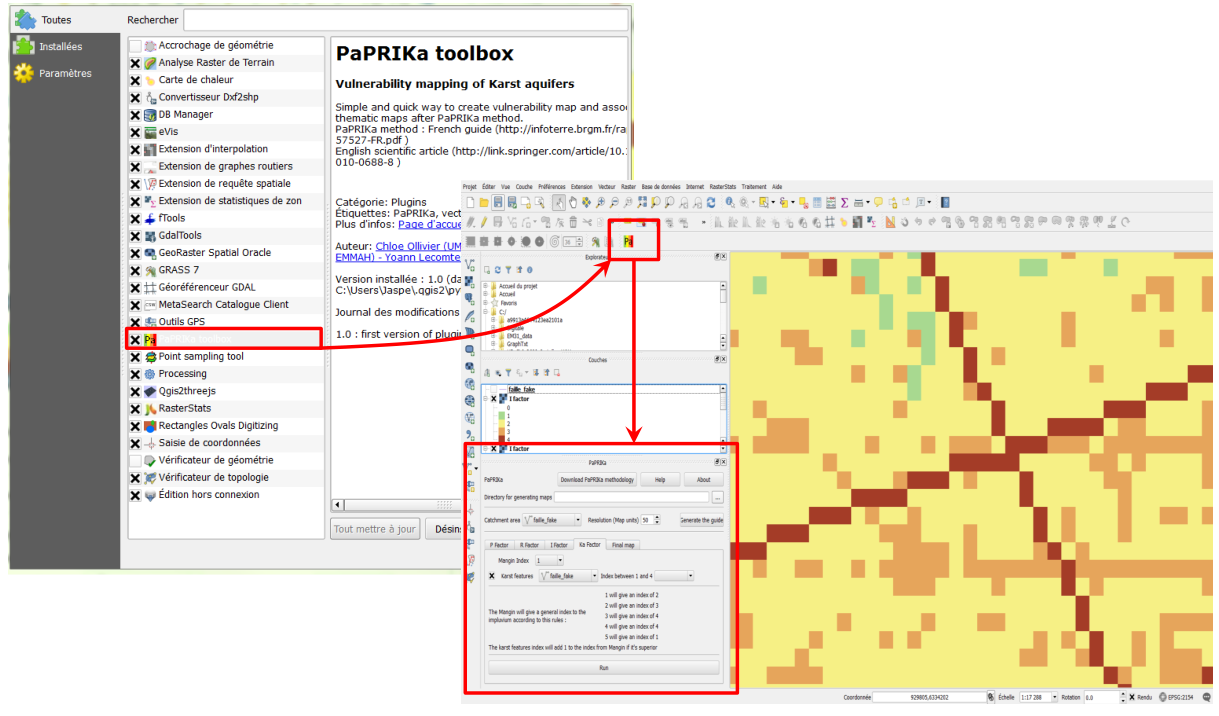
Task: Click the Resolution (Map units) spinbox
Action: [651, 520]
